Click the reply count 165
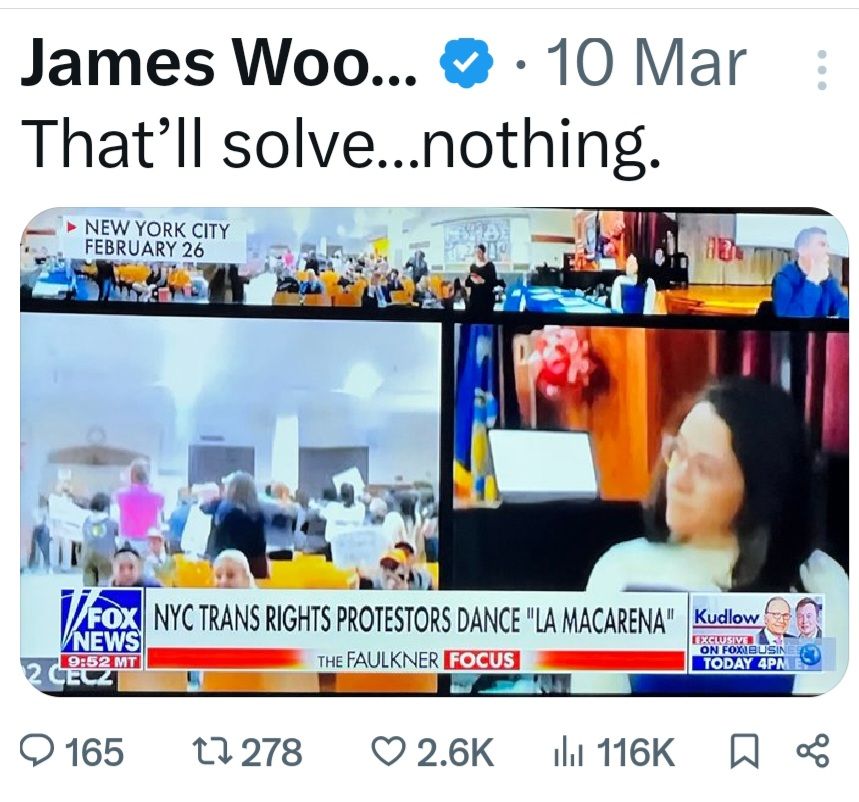This screenshot has width=859, height=802. coord(95,752)
